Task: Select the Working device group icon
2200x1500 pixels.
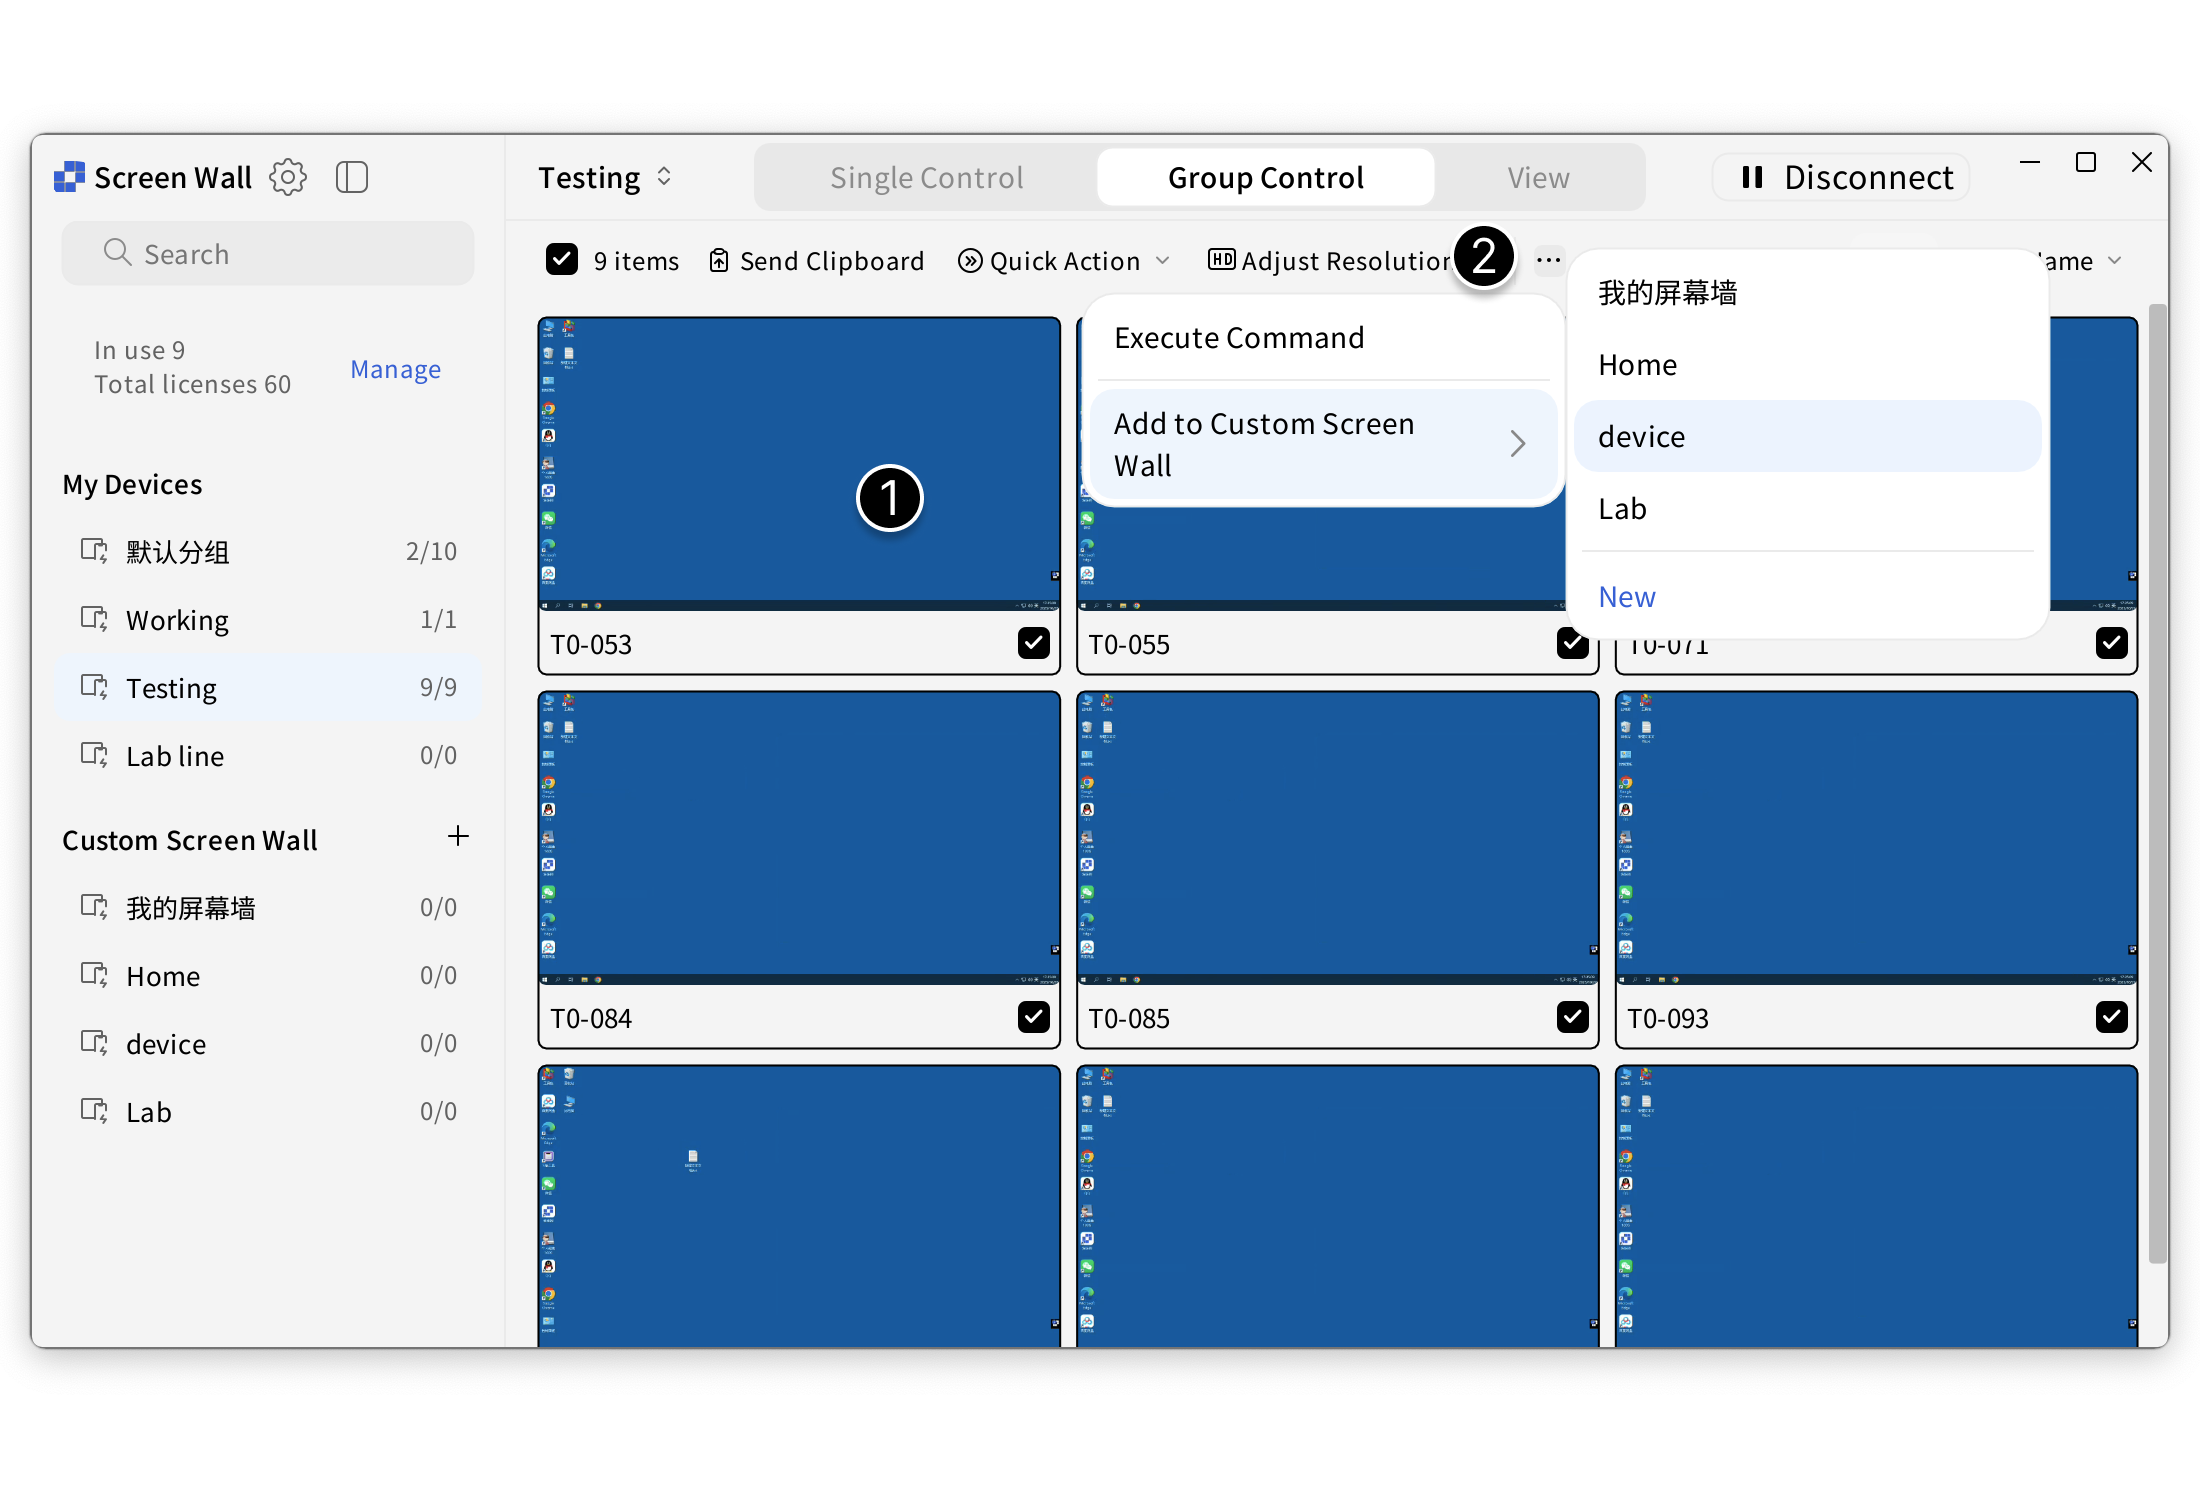Action: pos(93,619)
